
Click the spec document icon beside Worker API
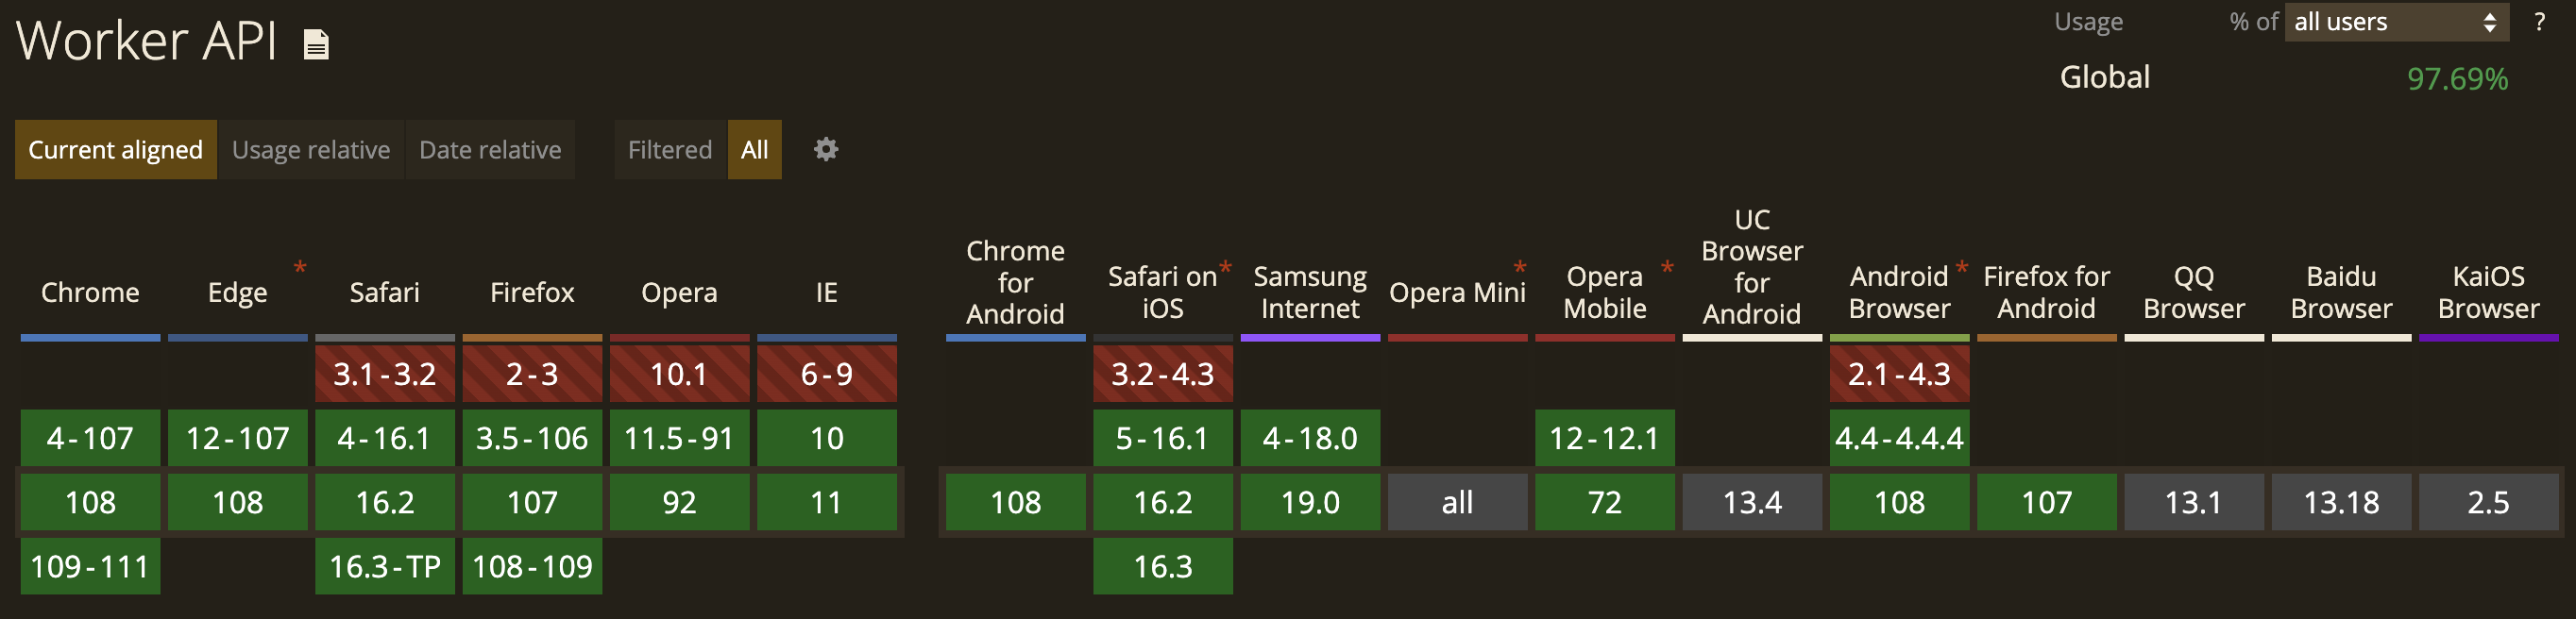pyautogui.click(x=316, y=45)
